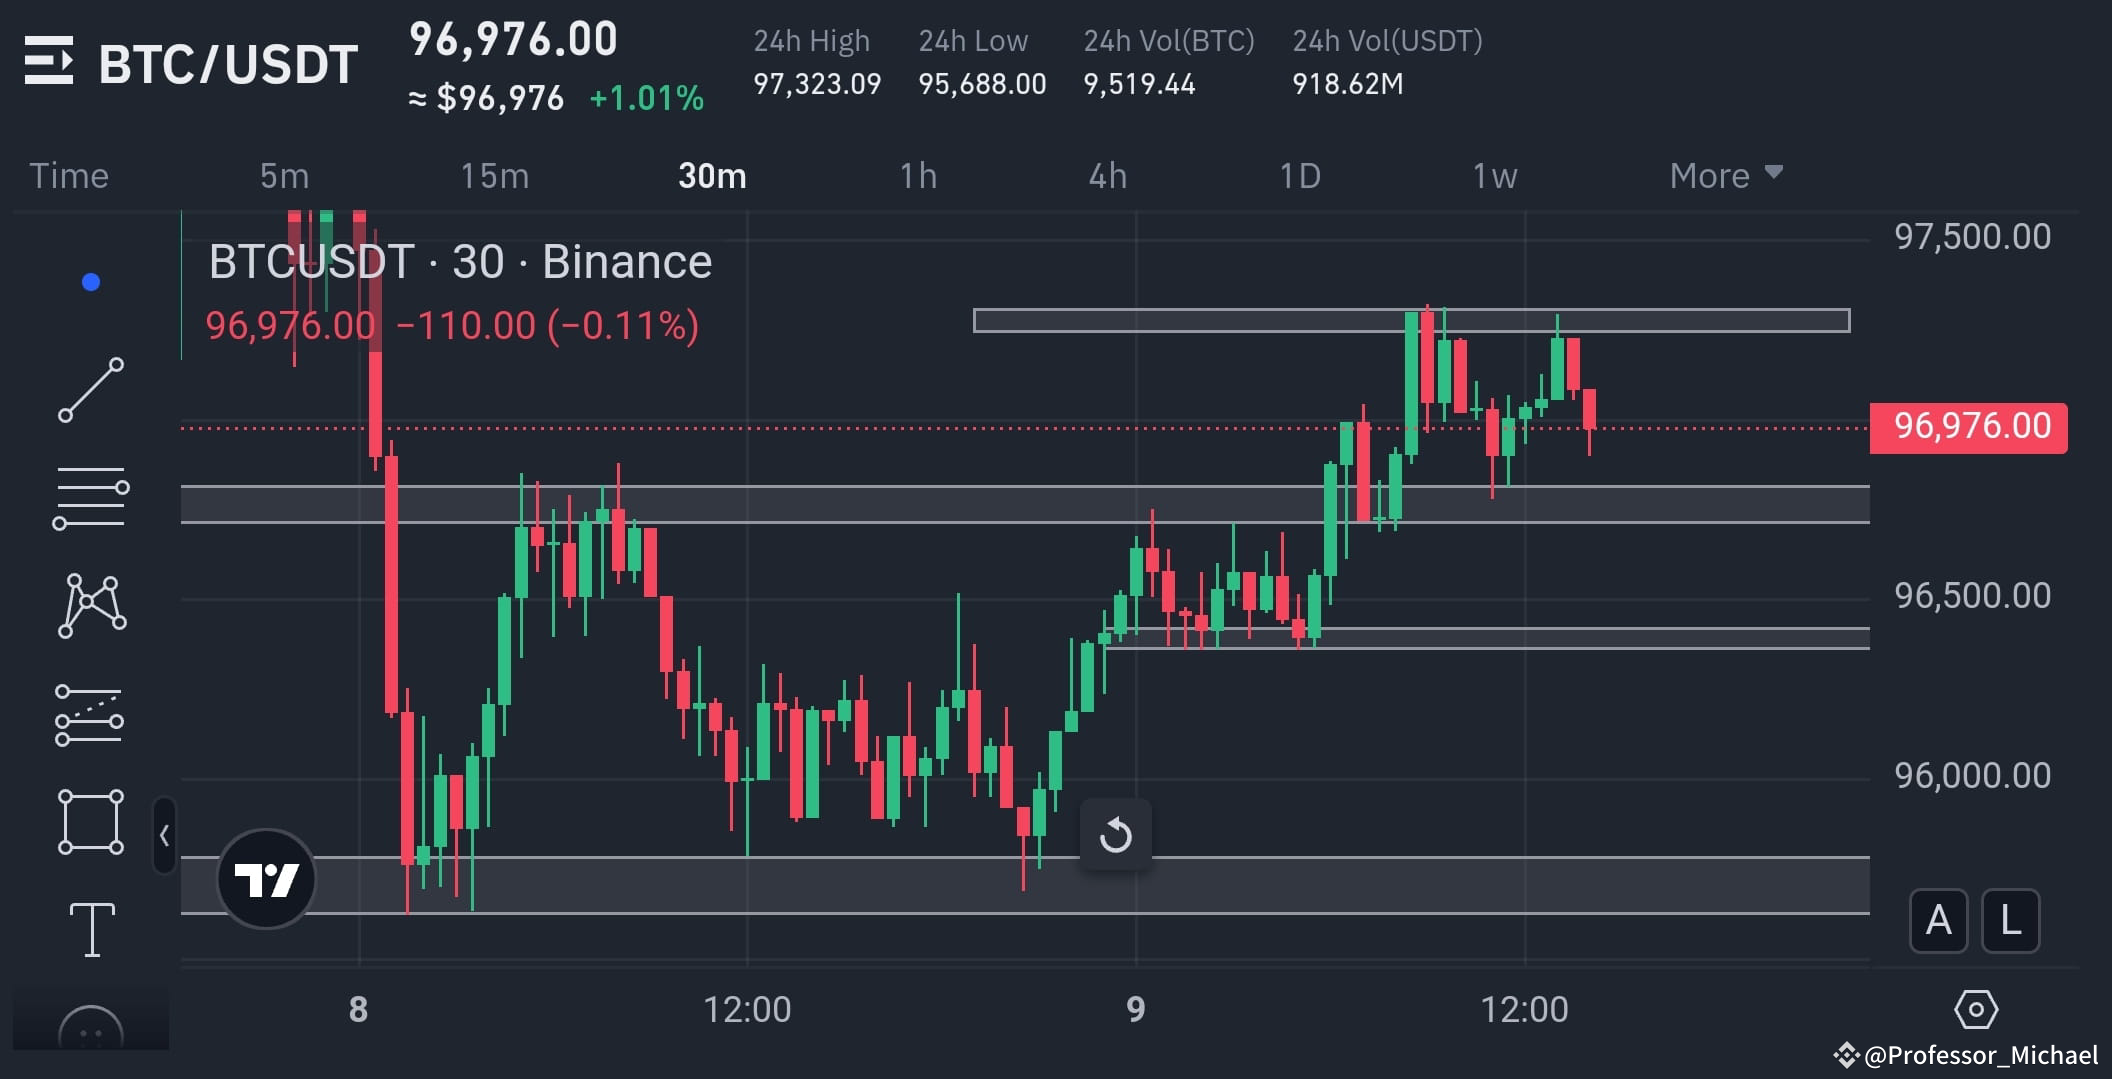The width and height of the screenshot is (2112, 1079).
Task: Select the text annotation tool
Action: coord(91,928)
